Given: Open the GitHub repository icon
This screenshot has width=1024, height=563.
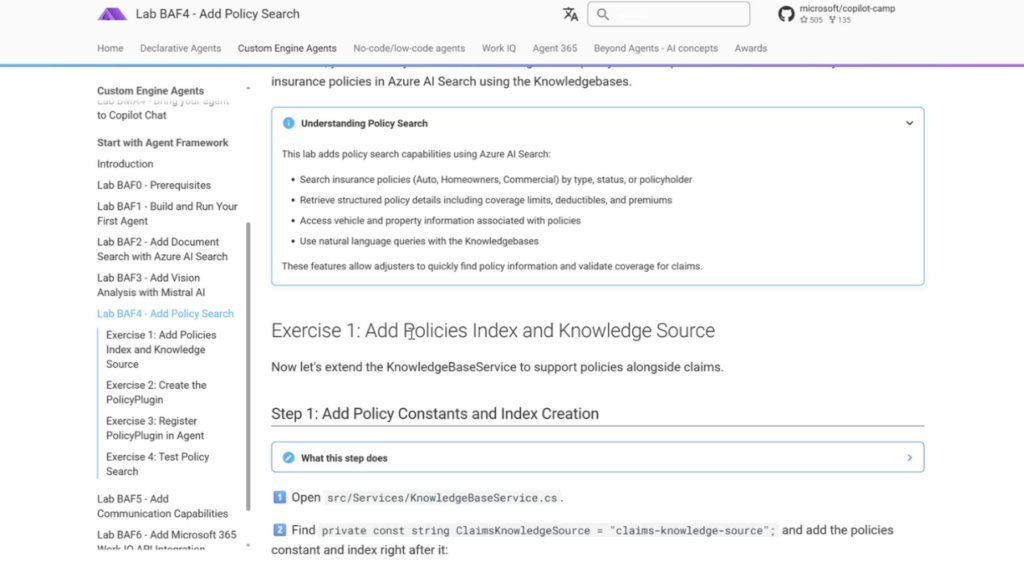Looking at the screenshot, I should tap(786, 14).
